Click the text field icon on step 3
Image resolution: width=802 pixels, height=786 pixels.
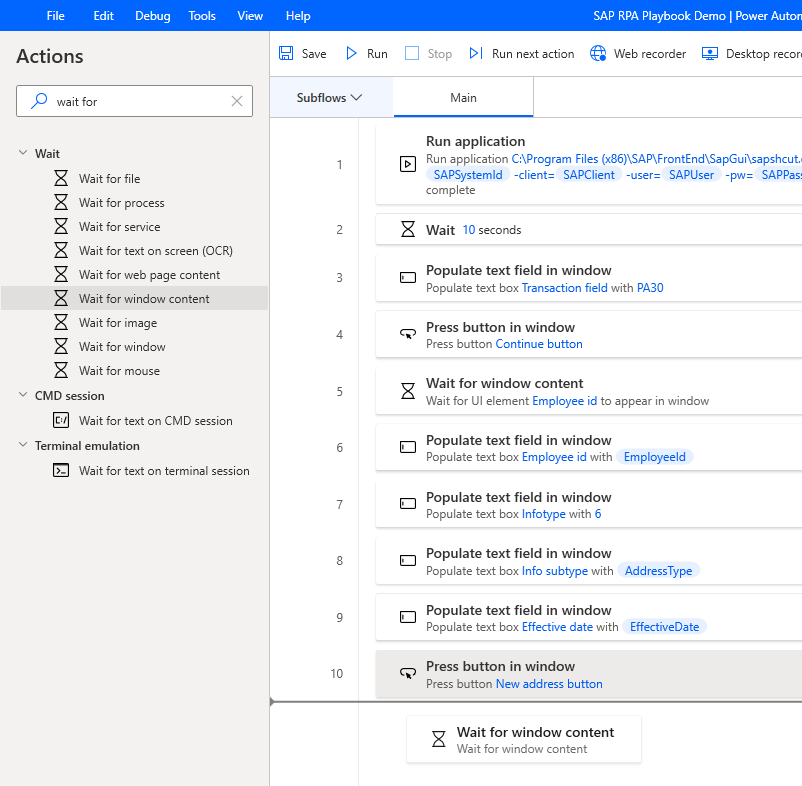pyautogui.click(x=408, y=278)
